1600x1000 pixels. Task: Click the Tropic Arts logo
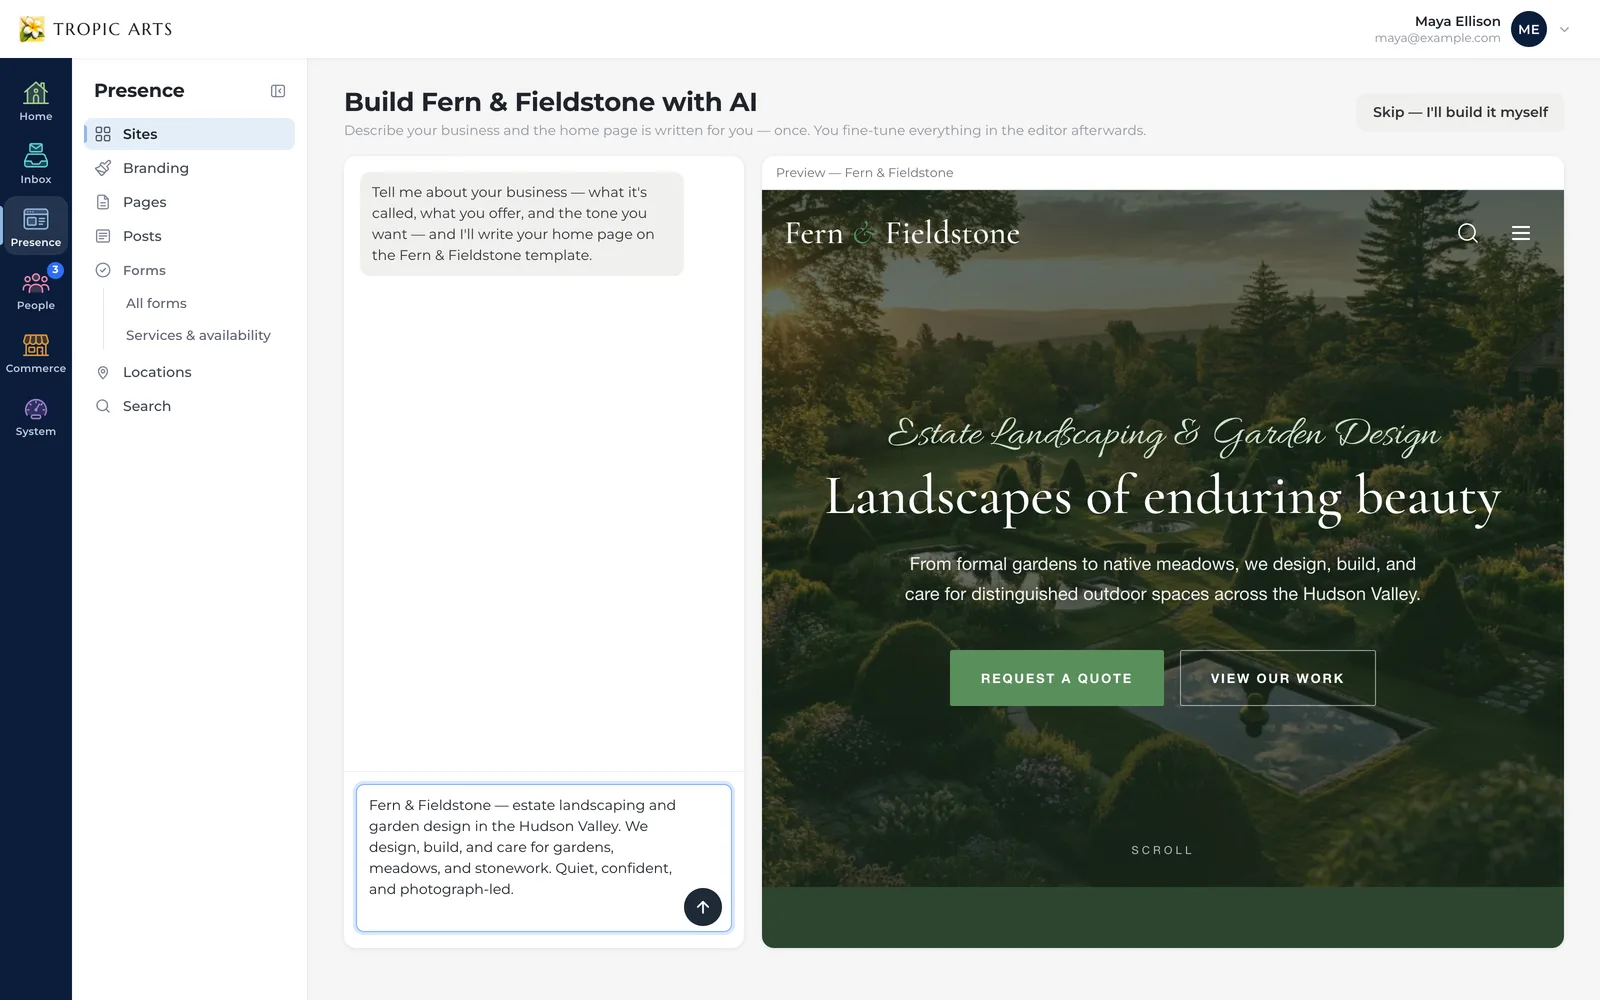coord(96,29)
